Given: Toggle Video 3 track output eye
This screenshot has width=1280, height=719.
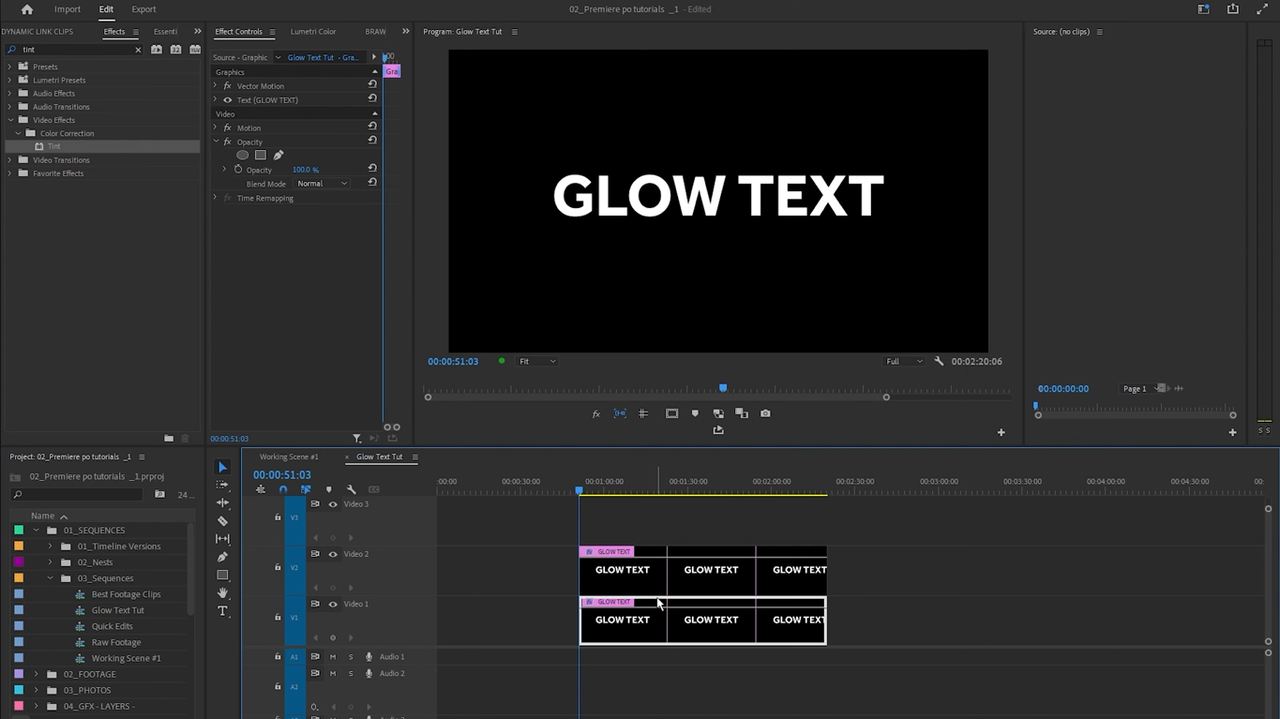Looking at the screenshot, I should pos(333,504).
